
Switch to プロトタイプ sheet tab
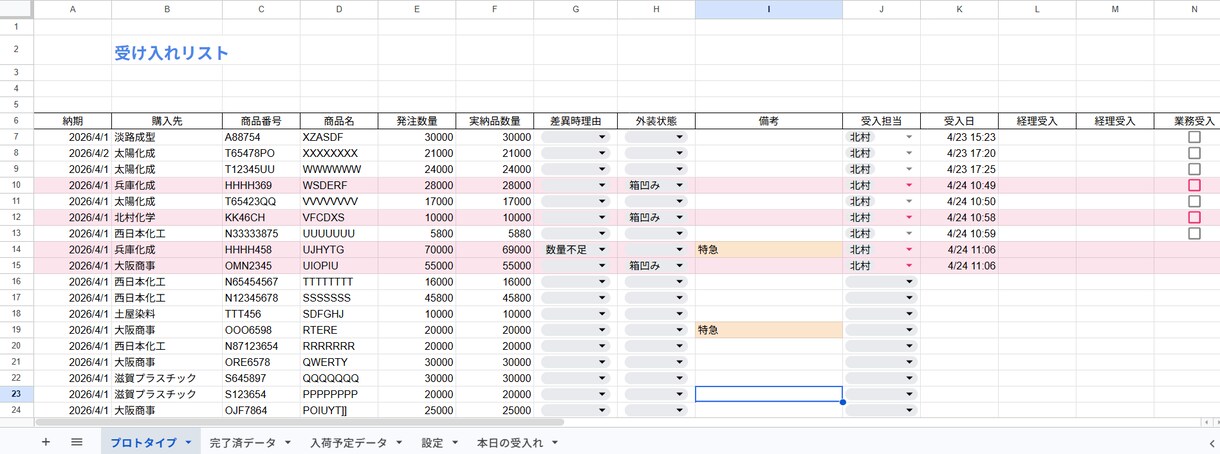(x=143, y=442)
